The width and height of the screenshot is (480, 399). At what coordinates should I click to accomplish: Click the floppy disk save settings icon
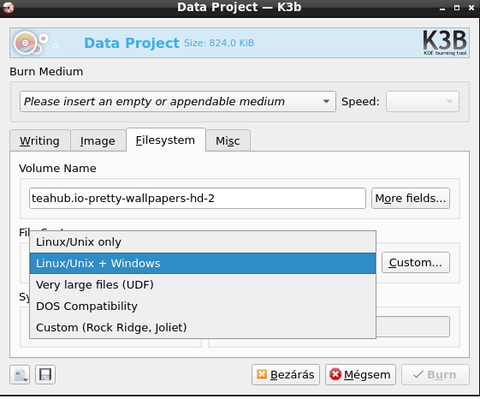pos(45,375)
